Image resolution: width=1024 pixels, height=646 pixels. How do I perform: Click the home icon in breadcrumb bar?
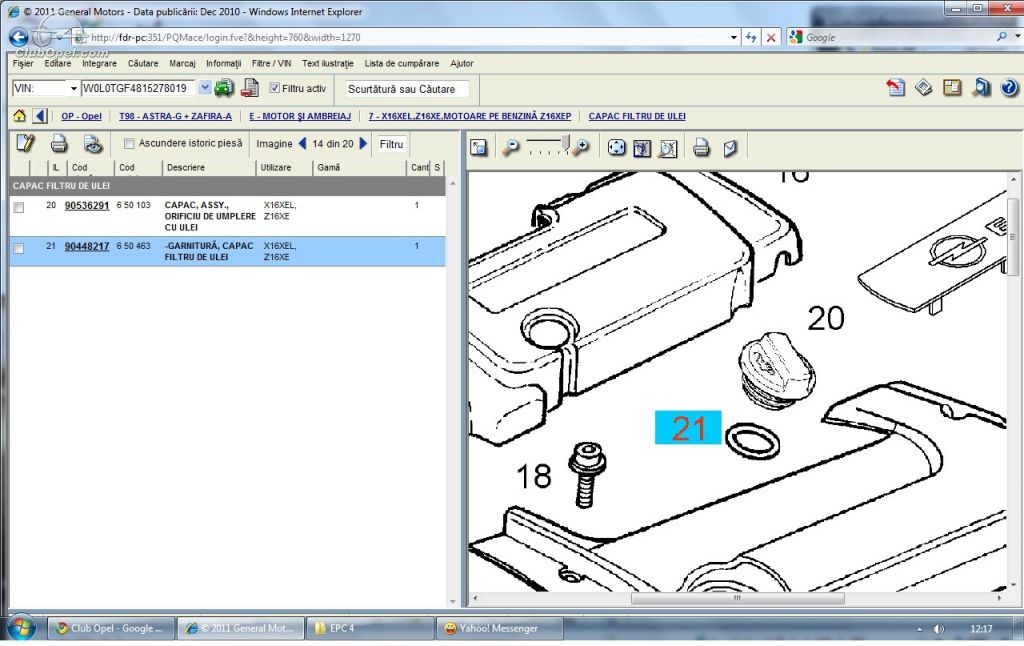click(x=20, y=116)
